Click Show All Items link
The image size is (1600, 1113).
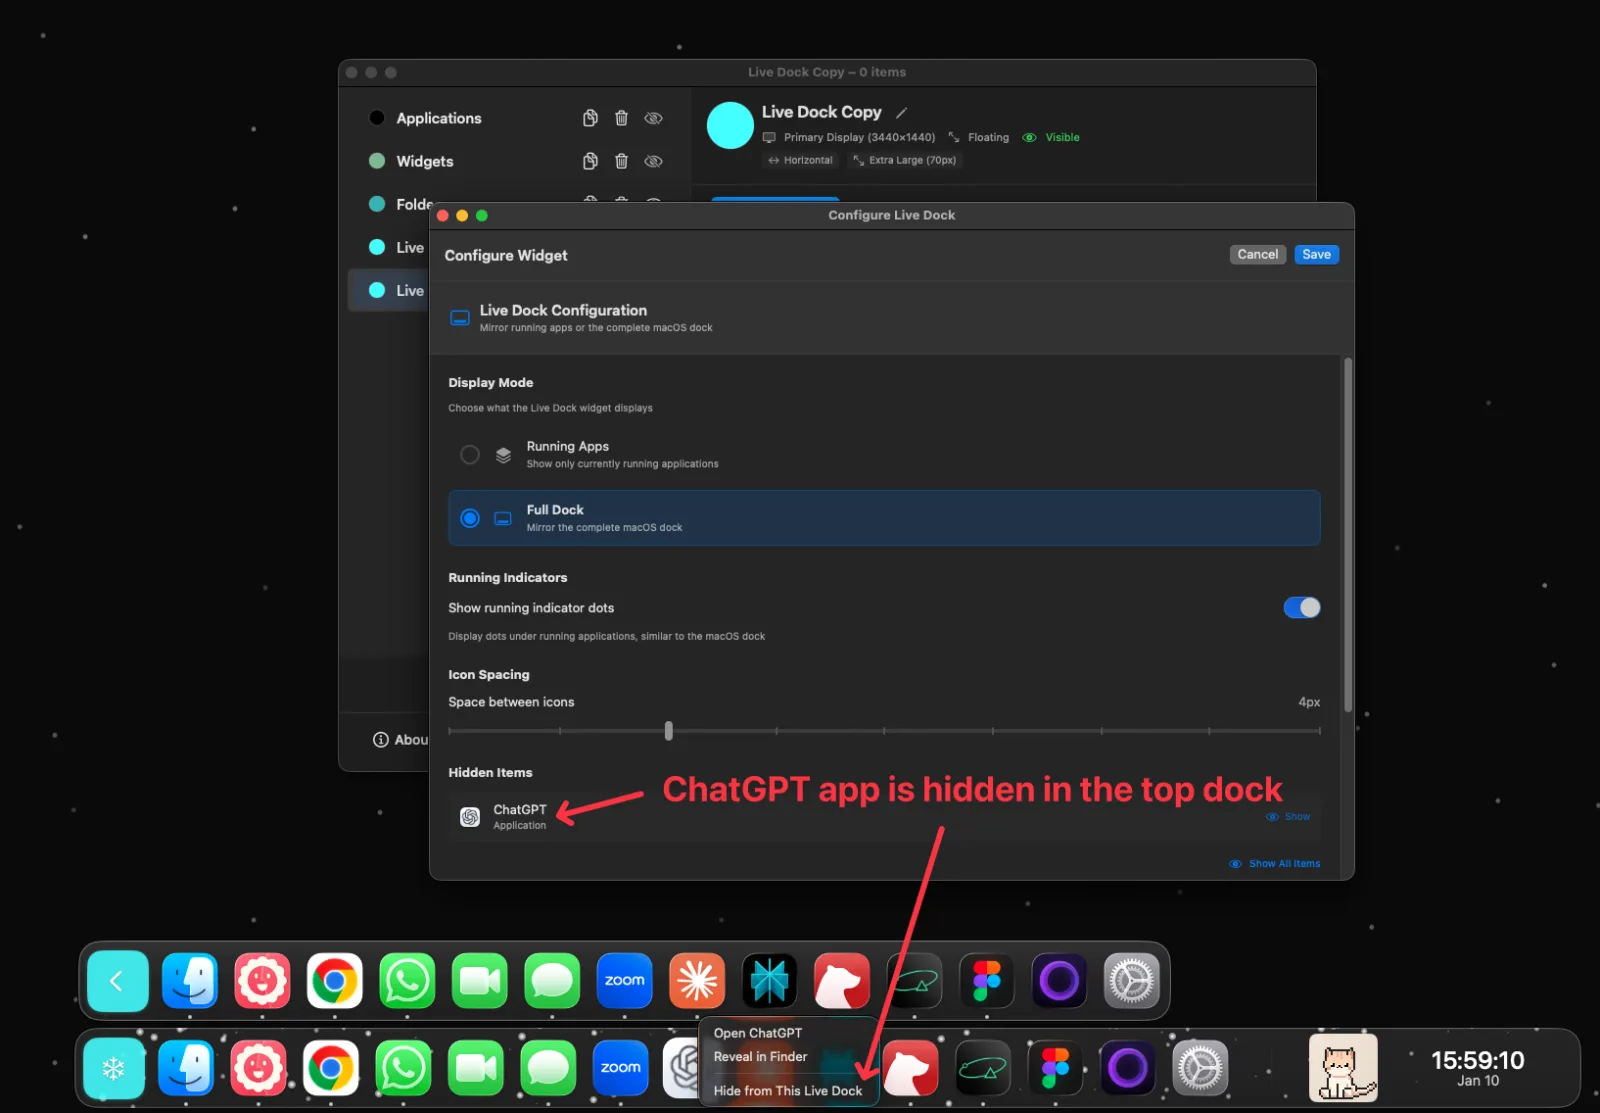(x=1275, y=864)
